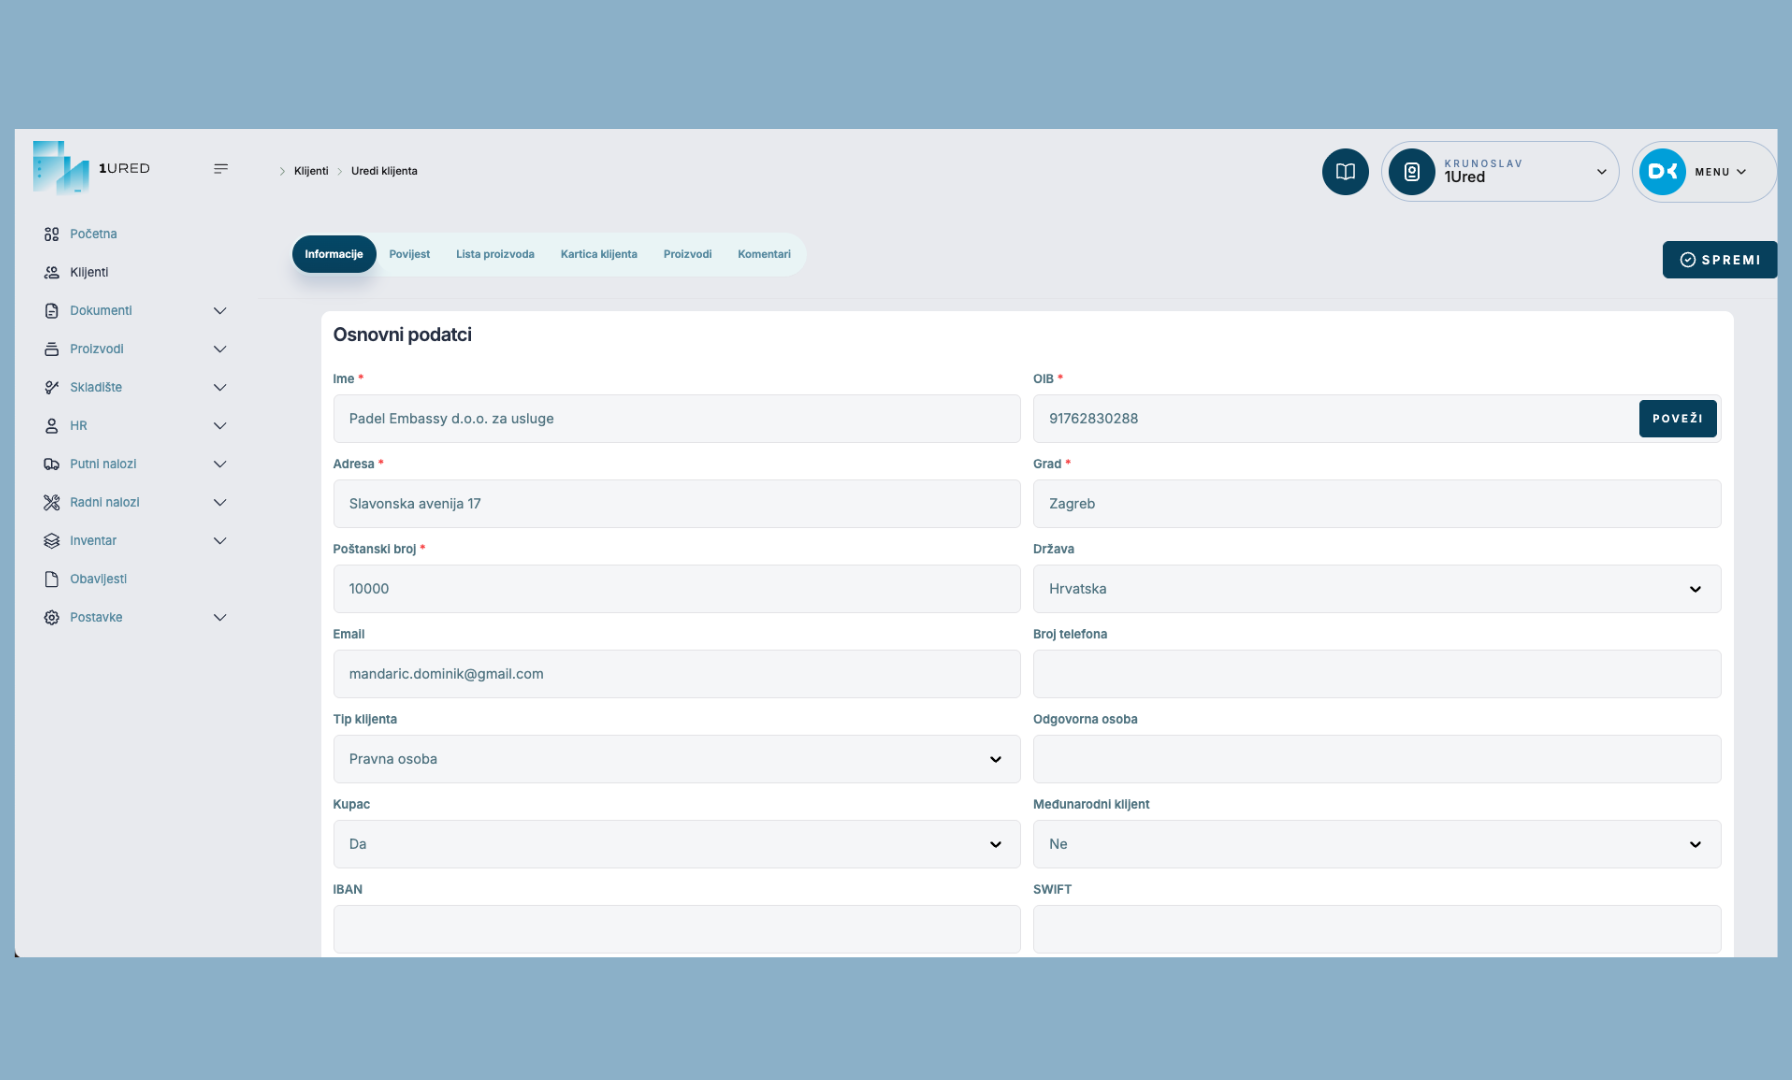Viewport: 1792px width, 1080px height.
Task: Click the Broj telefona input field
Action: point(1376,674)
